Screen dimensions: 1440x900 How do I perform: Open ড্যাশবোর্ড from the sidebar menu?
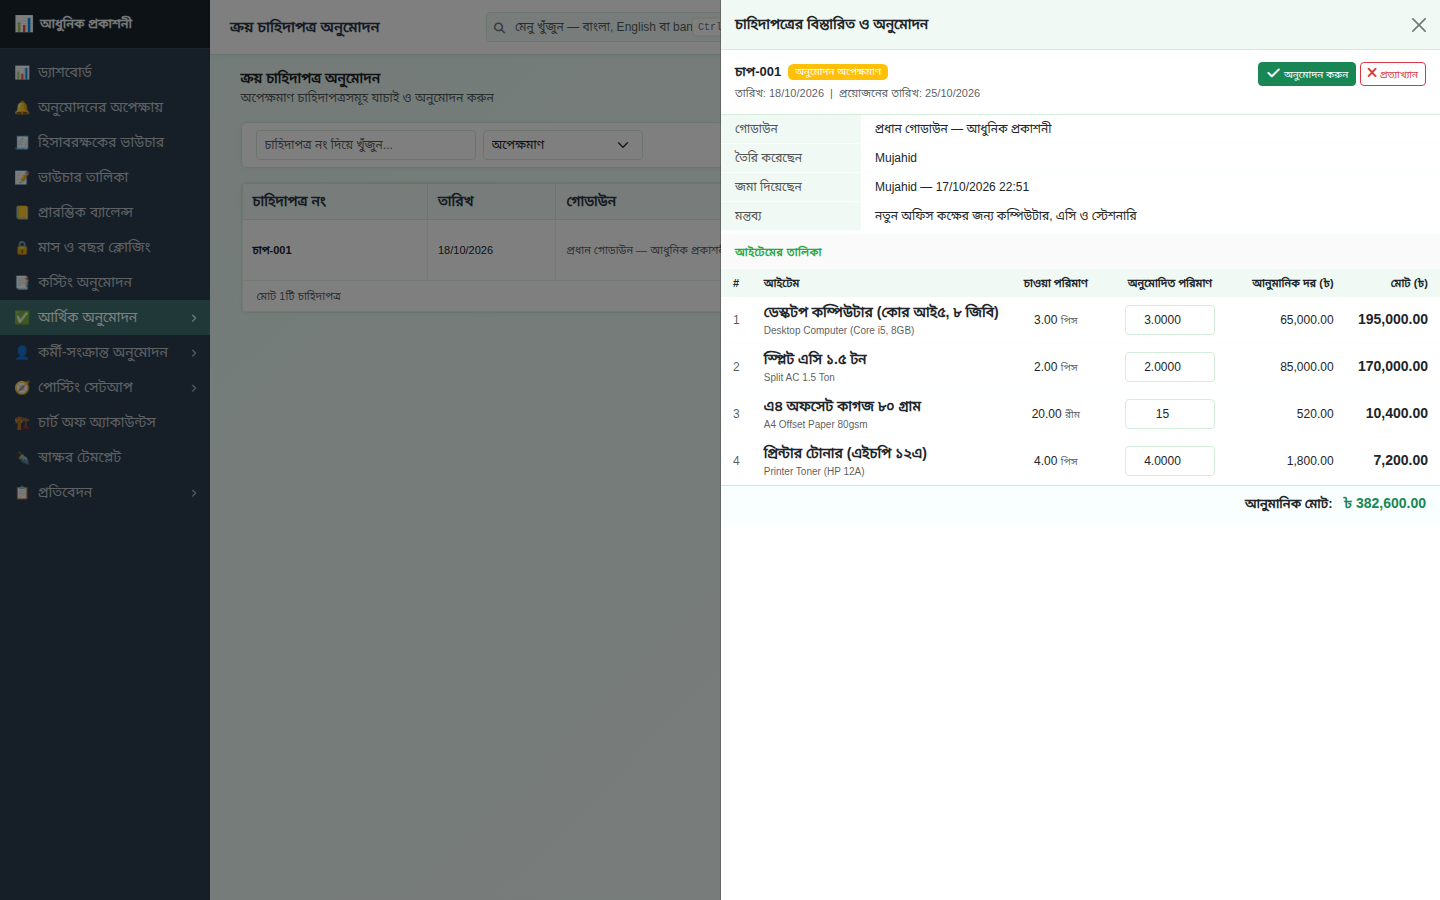click(105, 72)
